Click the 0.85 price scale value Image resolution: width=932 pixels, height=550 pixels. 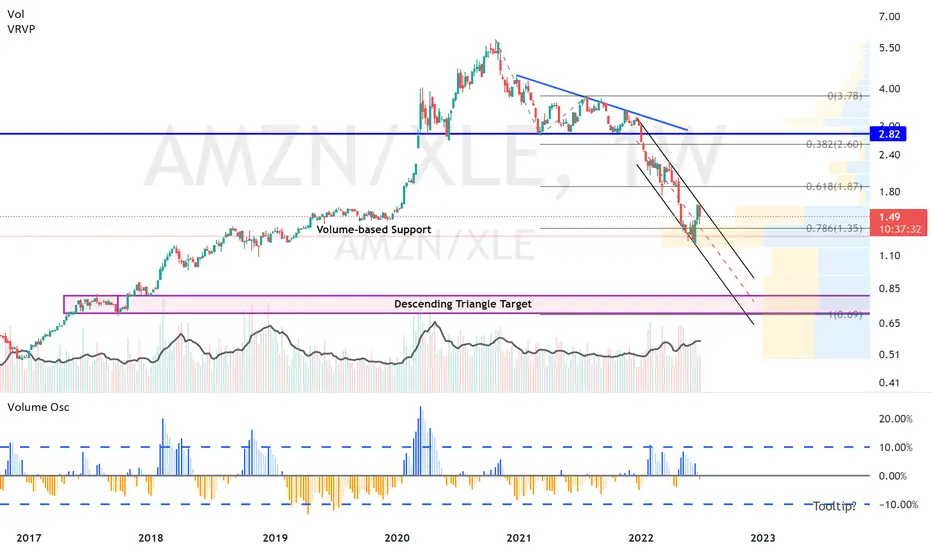tap(889, 288)
